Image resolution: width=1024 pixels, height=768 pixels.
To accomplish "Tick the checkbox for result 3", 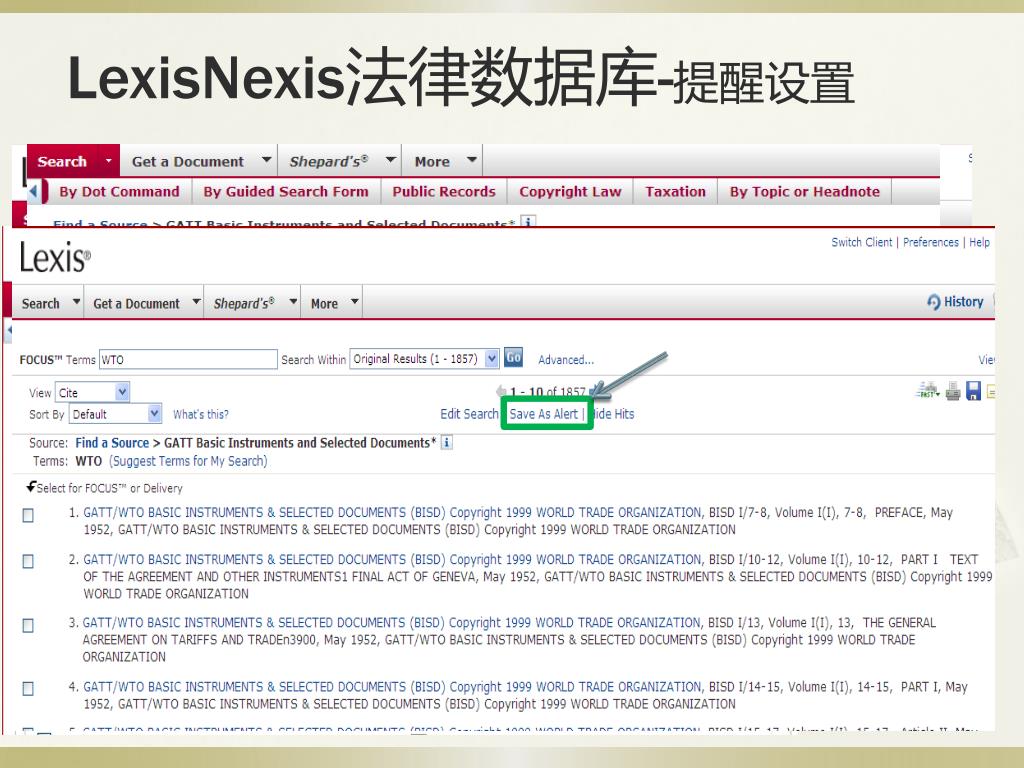I will [x=28, y=625].
